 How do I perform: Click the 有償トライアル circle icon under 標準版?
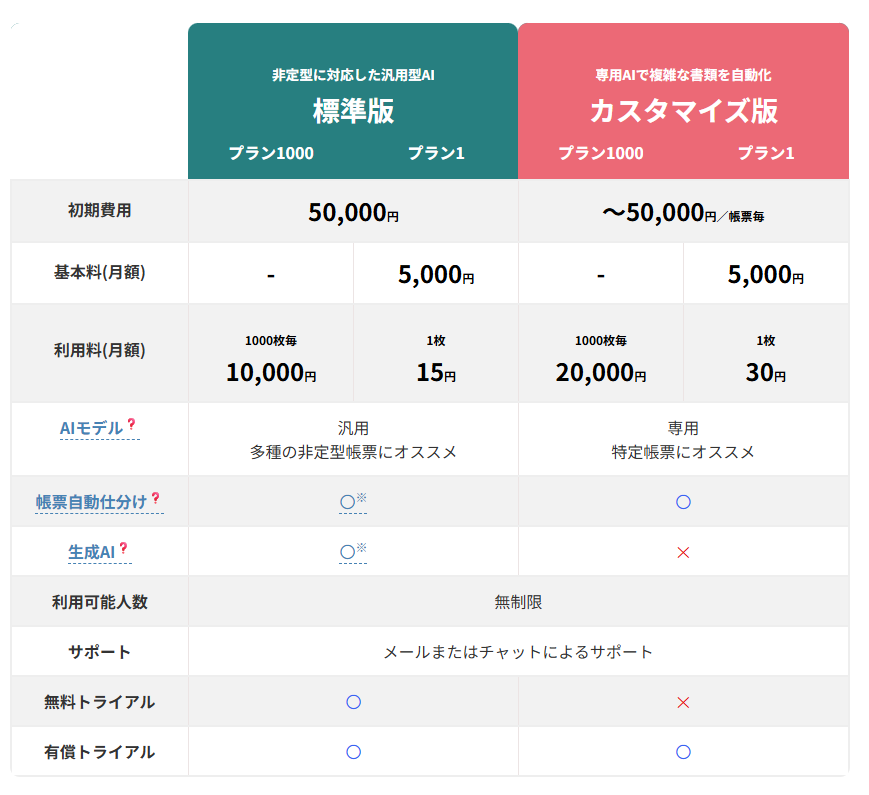click(353, 752)
